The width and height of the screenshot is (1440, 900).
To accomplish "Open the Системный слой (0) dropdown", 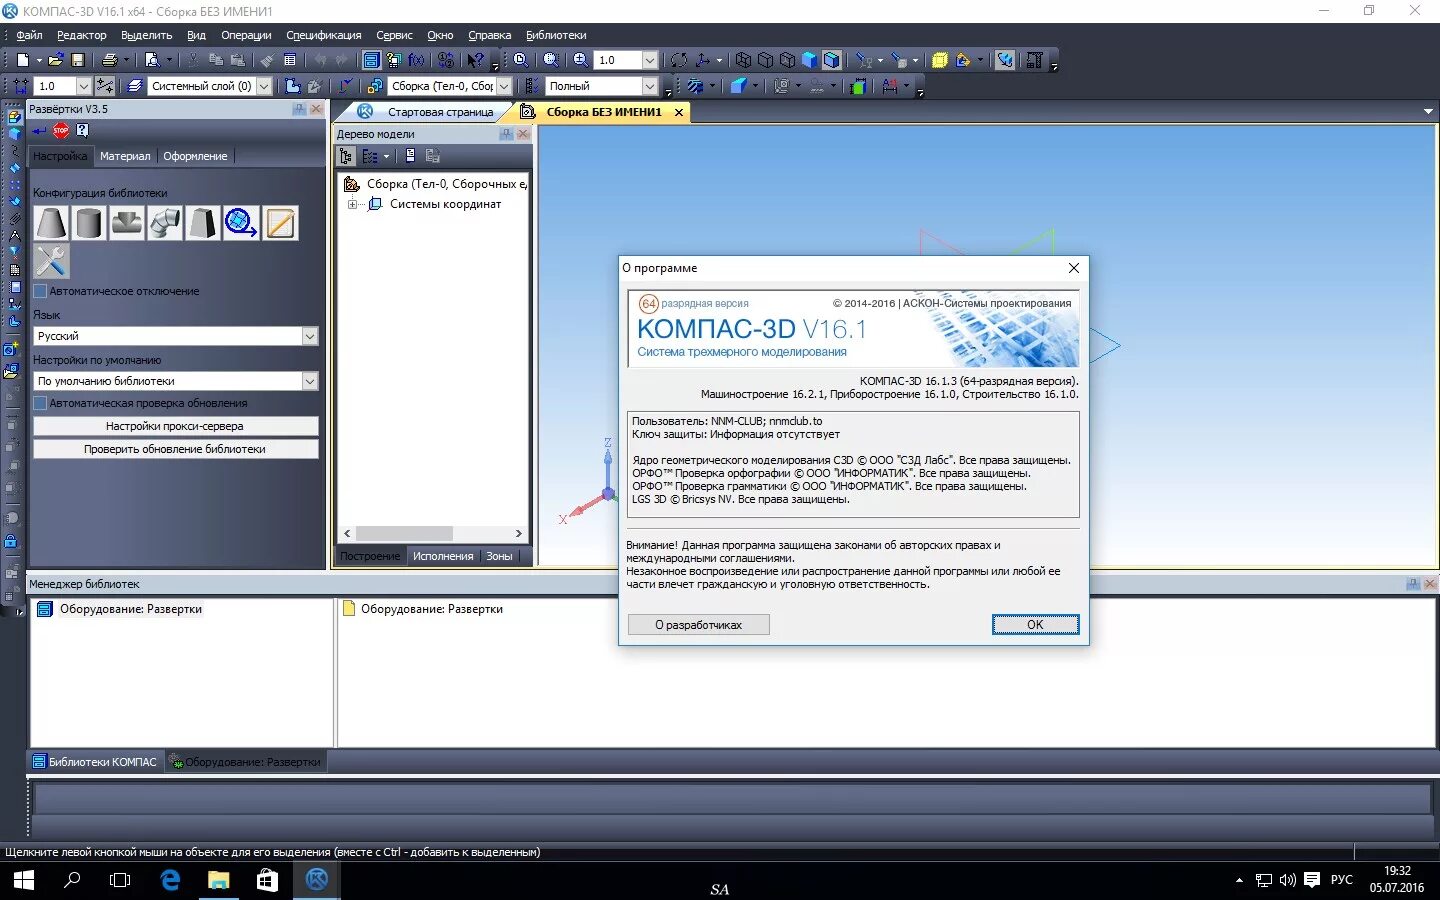I will [x=264, y=86].
